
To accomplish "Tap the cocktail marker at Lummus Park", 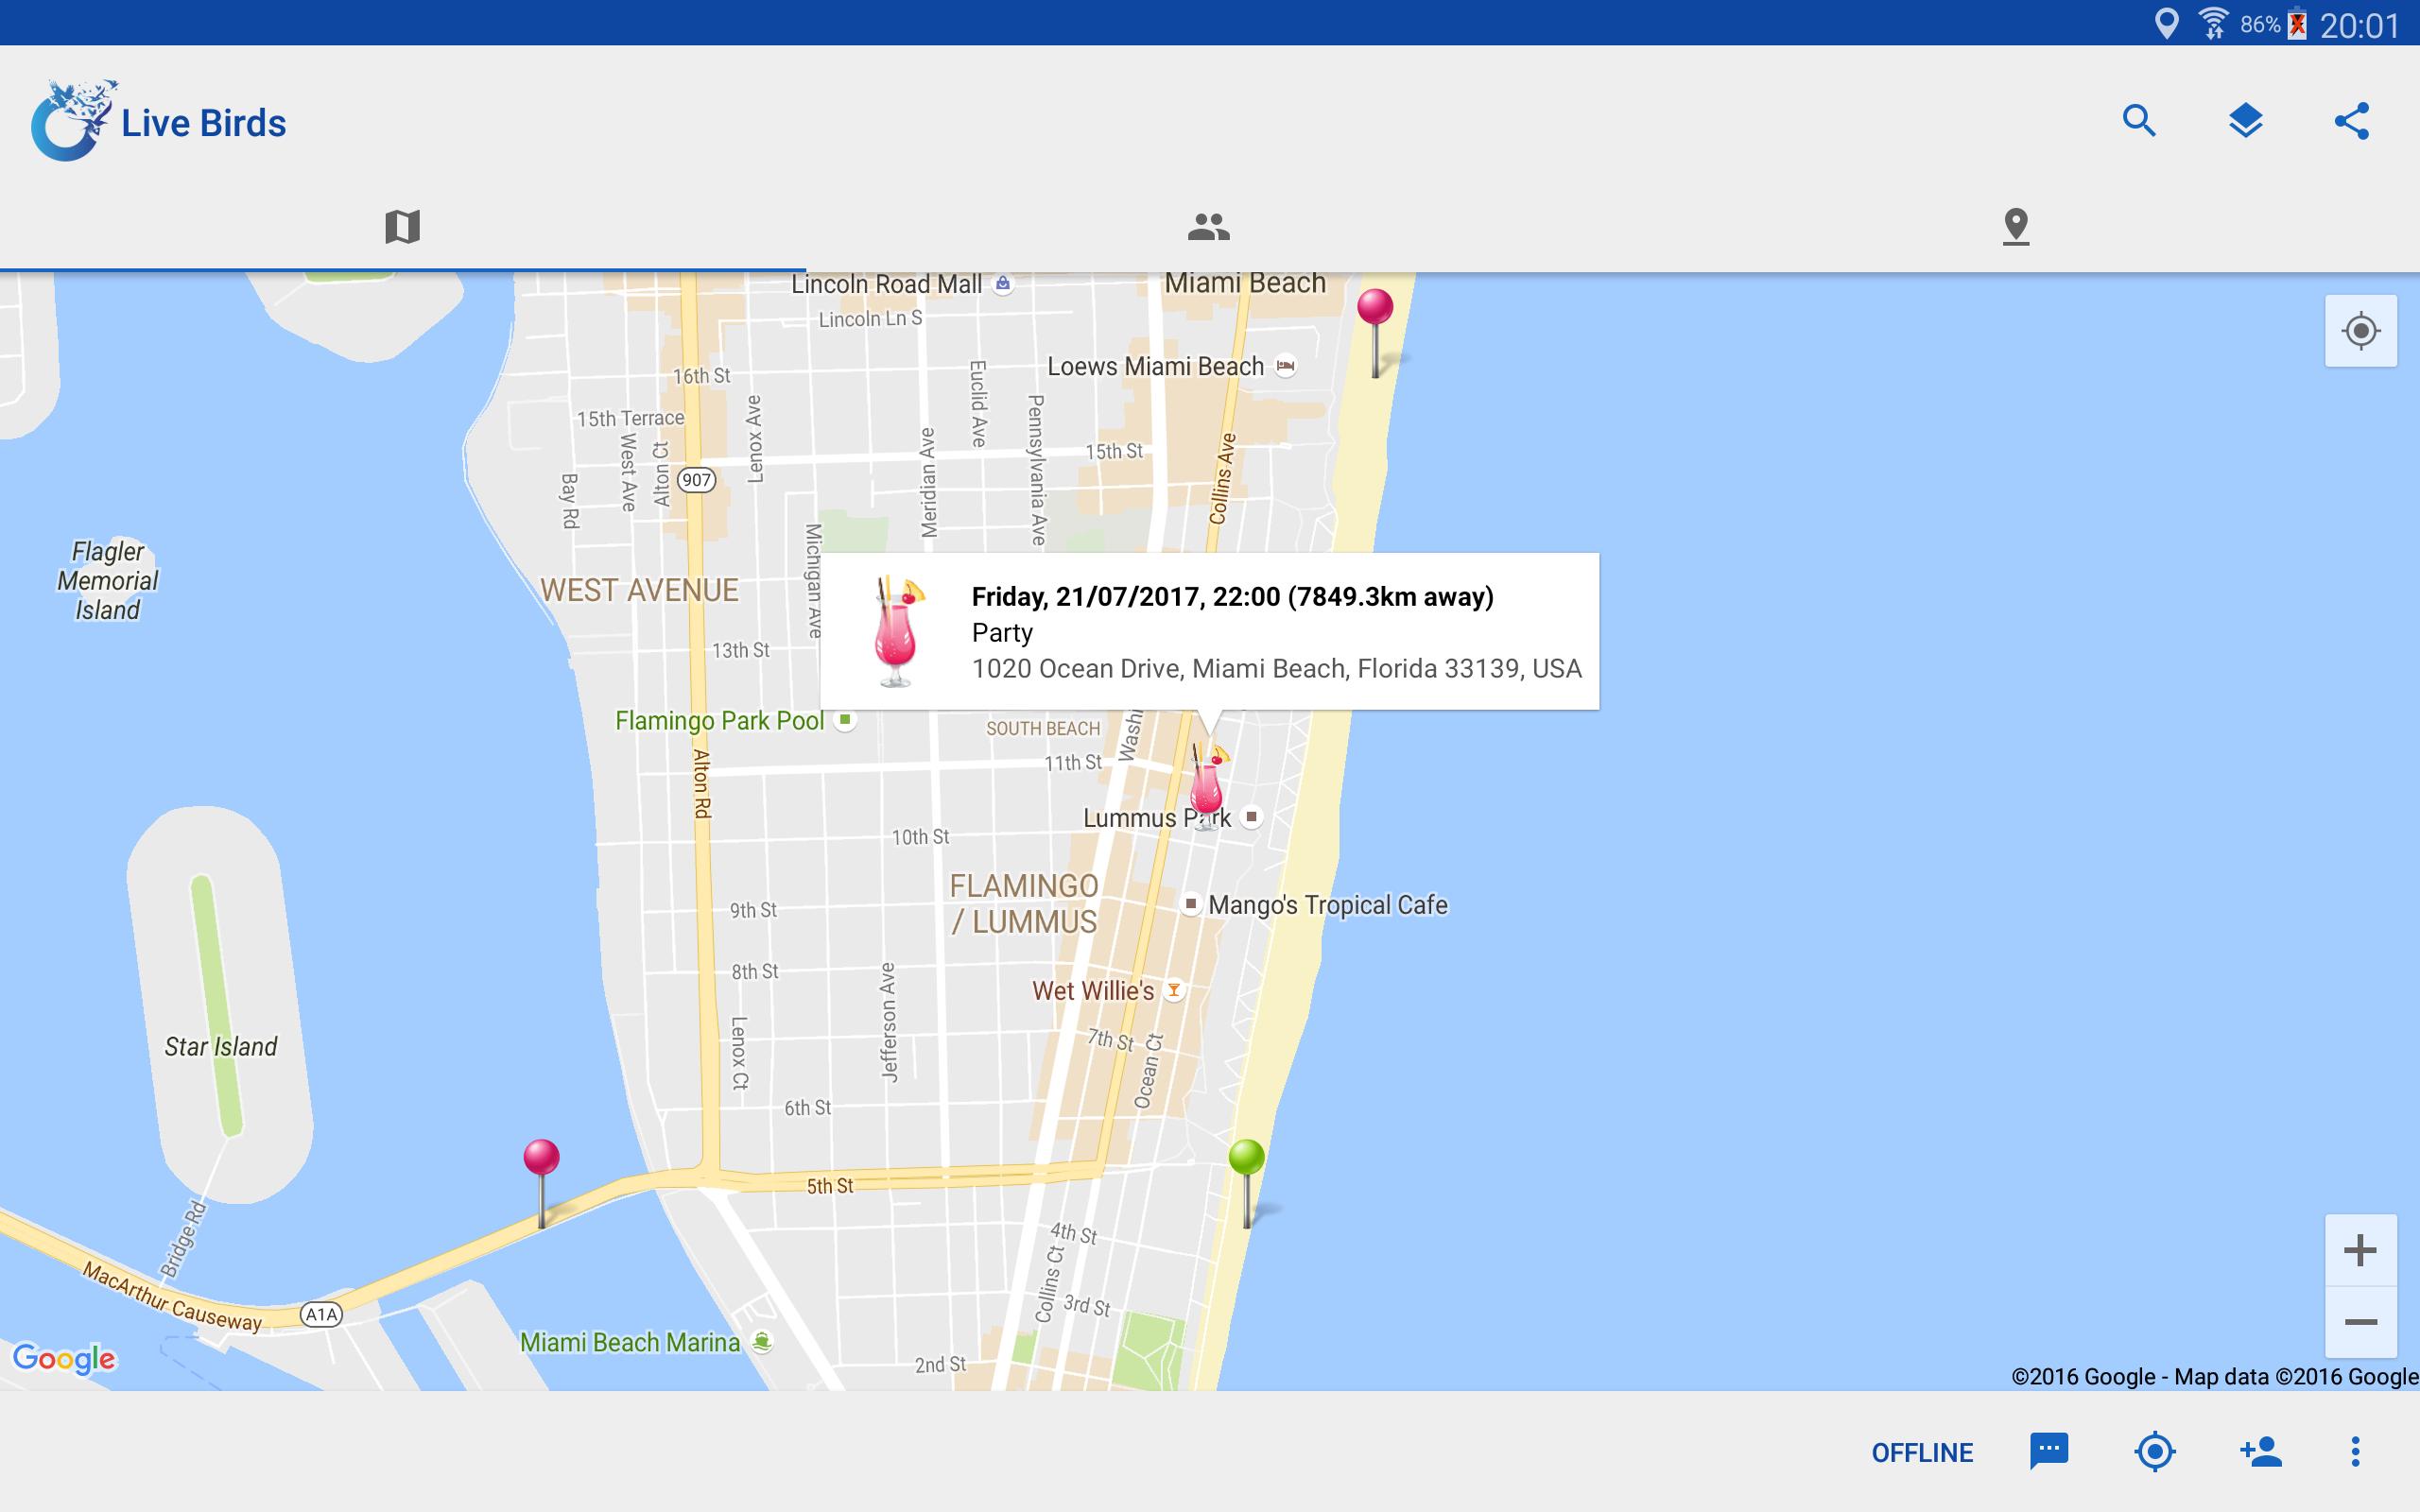I will pos(1207,785).
